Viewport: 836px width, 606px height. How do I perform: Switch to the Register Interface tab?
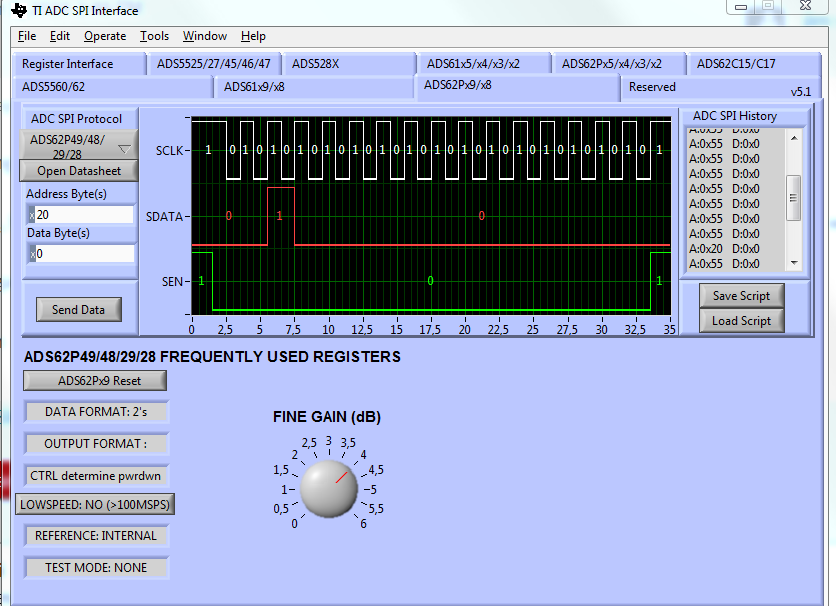[x=68, y=64]
